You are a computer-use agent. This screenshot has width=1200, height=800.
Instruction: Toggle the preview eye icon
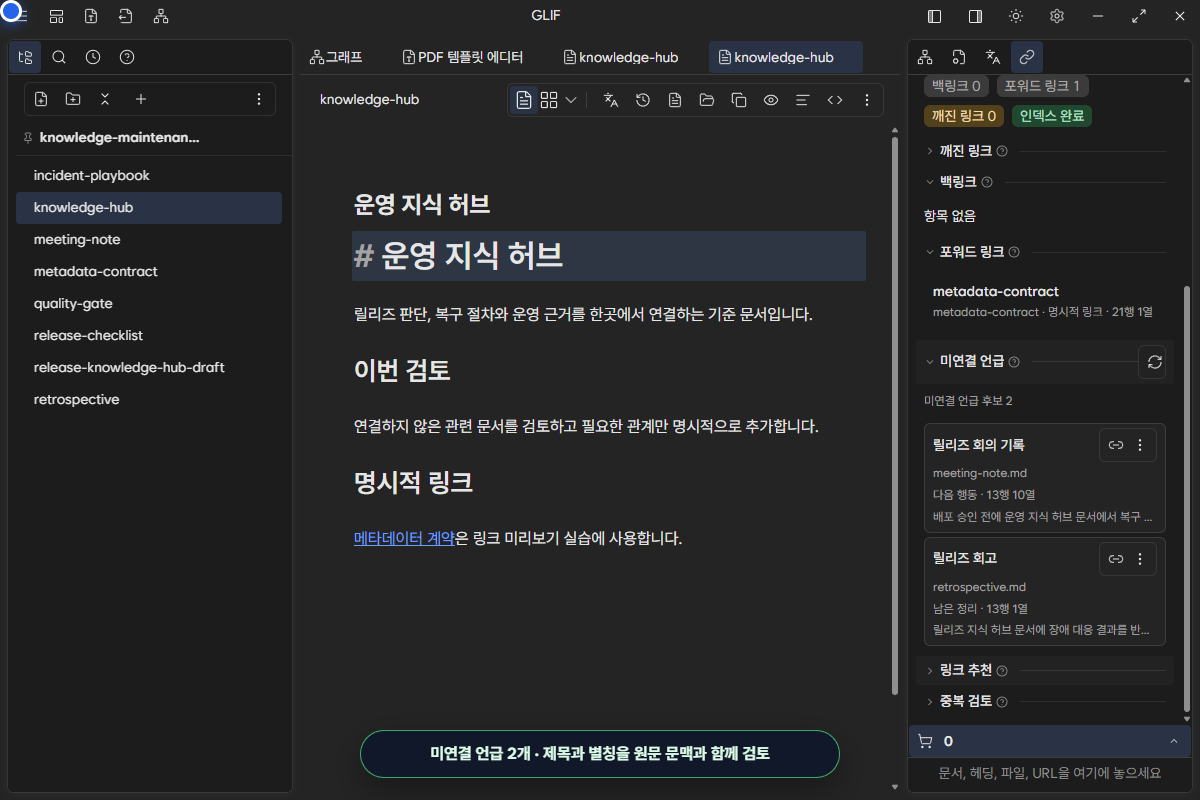(x=771, y=100)
